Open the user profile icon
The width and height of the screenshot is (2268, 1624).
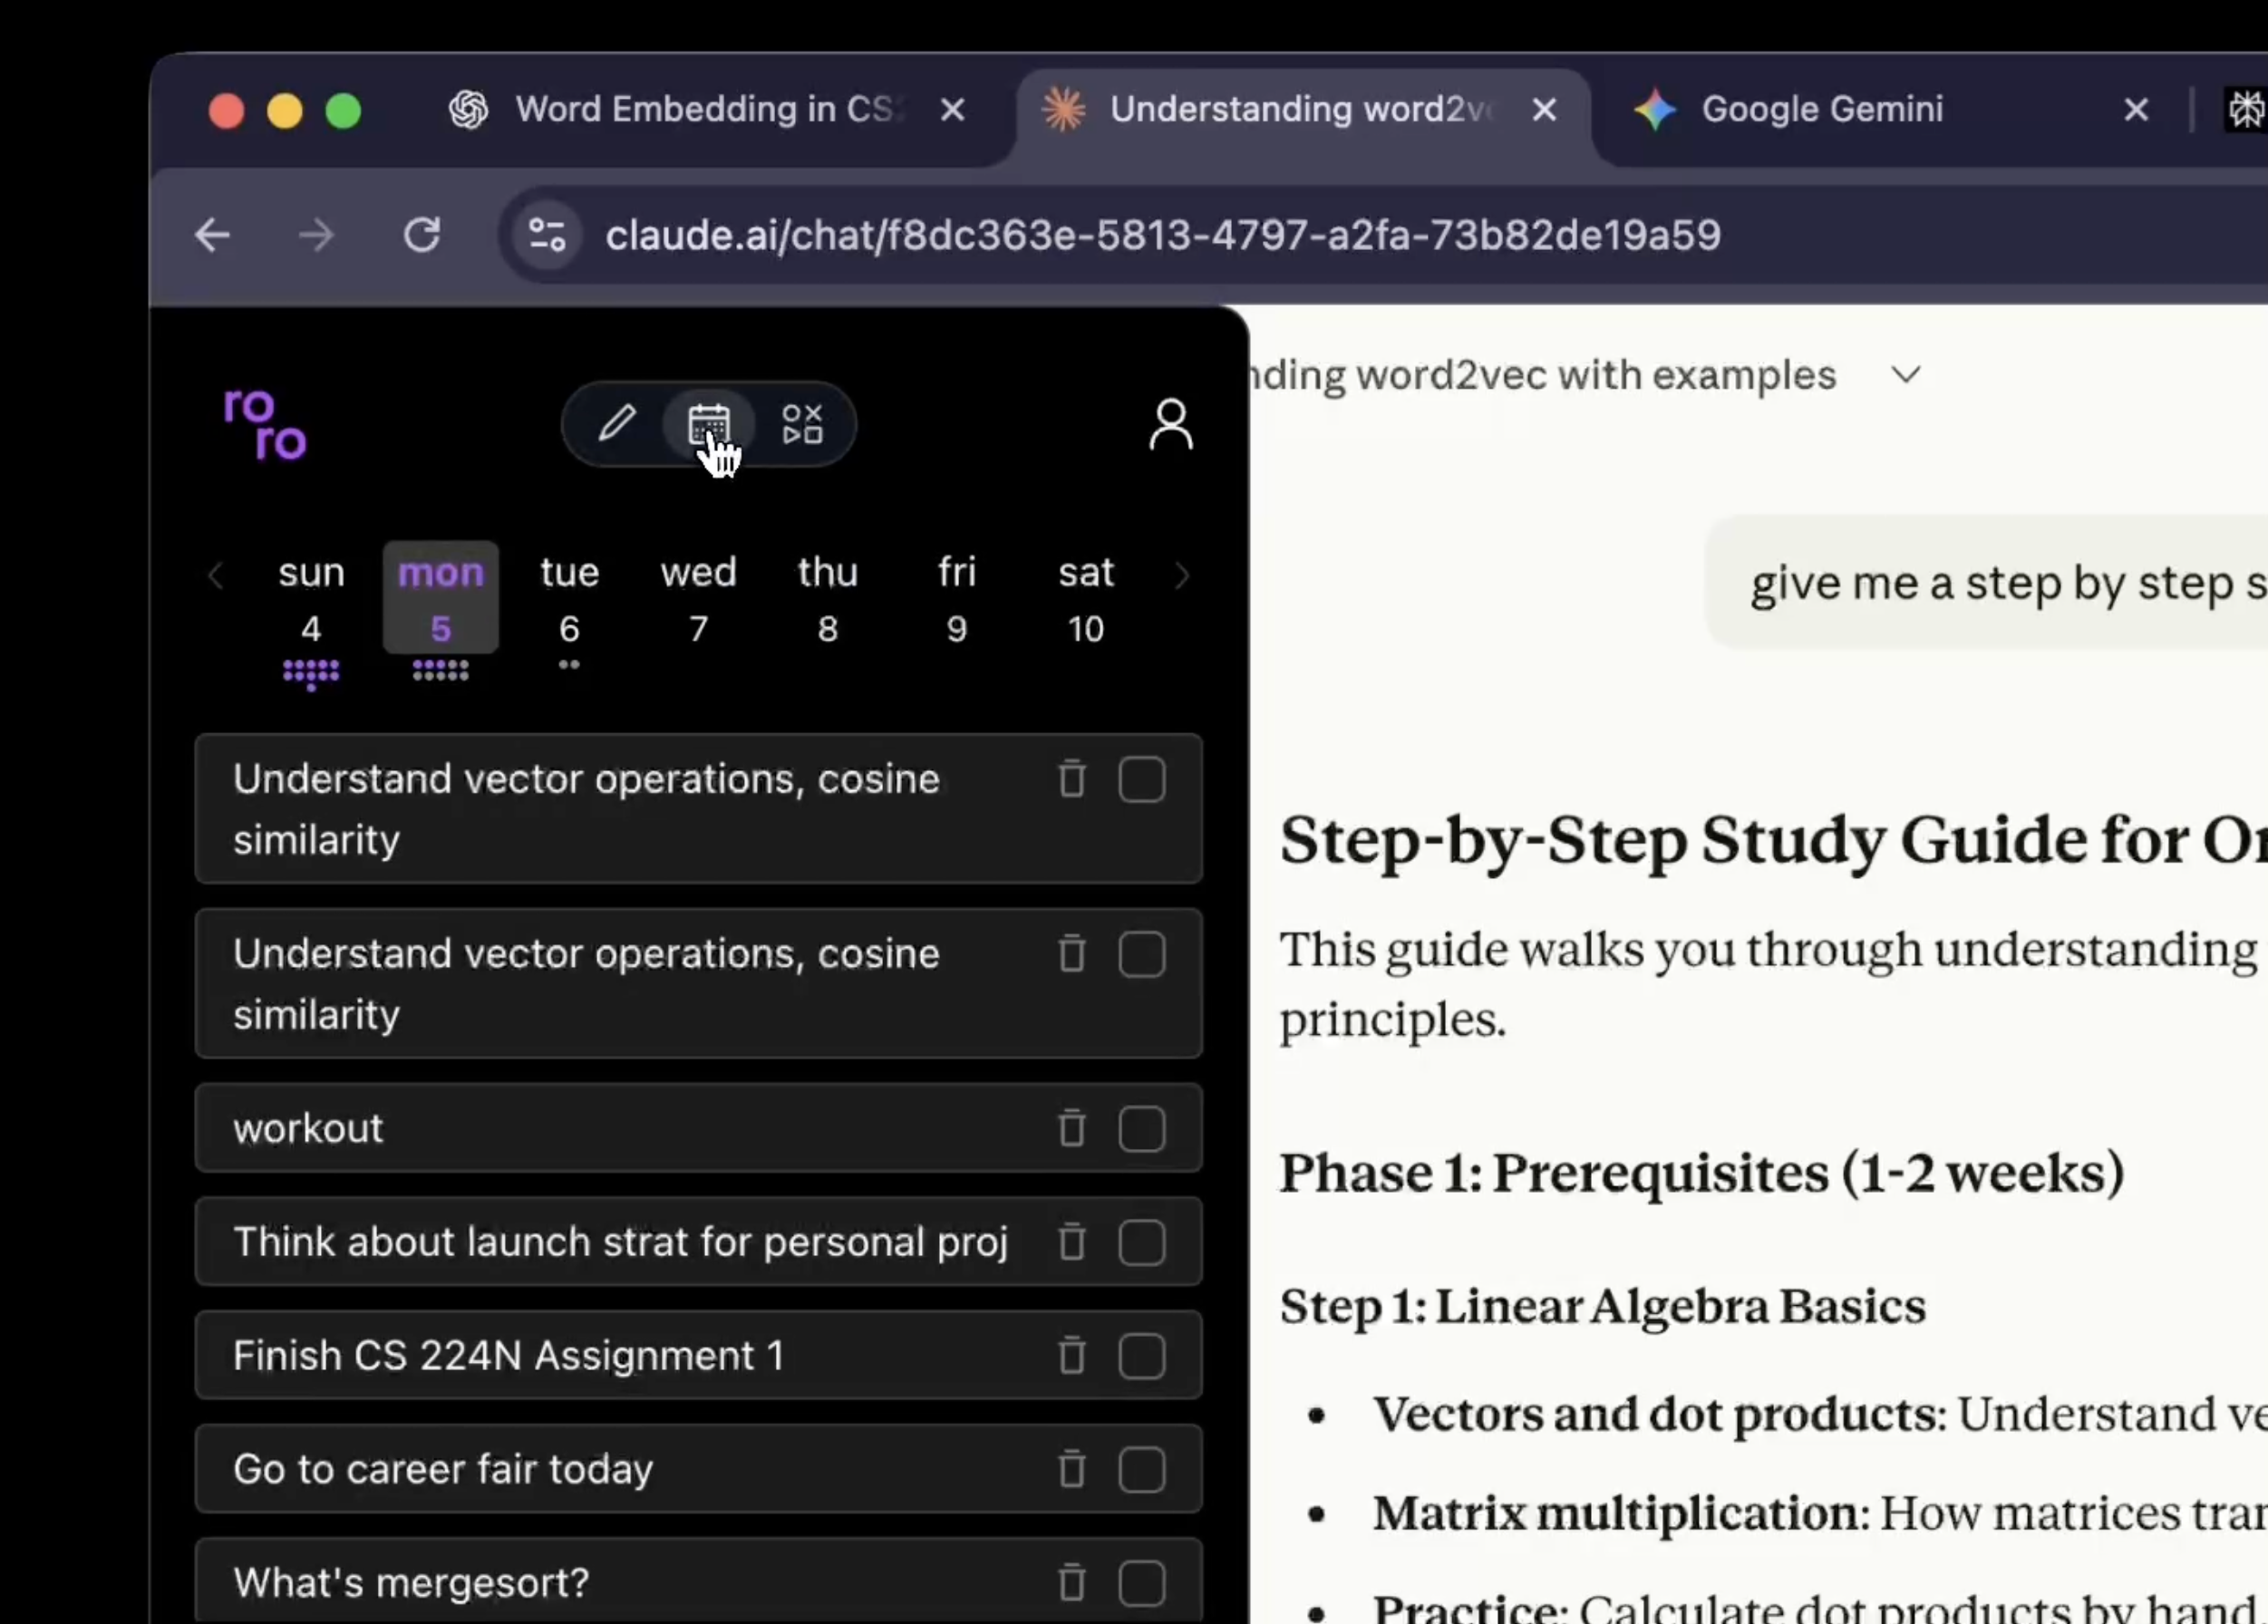coord(1170,424)
